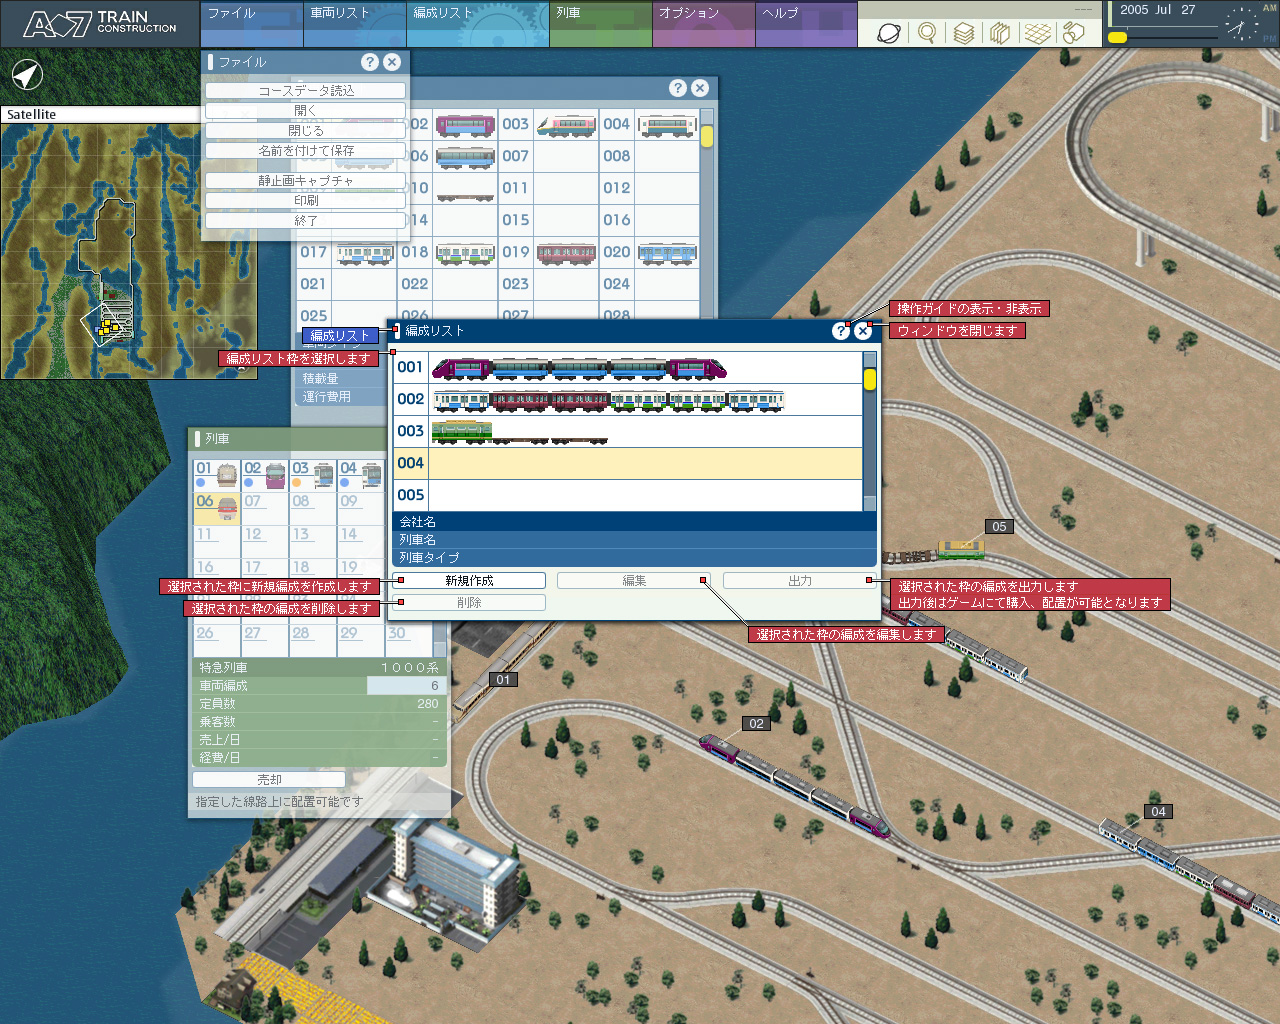1280x1024 pixels.
Task: Click the 列車タイプ row in 編成リスト
Action: (x=634, y=558)
